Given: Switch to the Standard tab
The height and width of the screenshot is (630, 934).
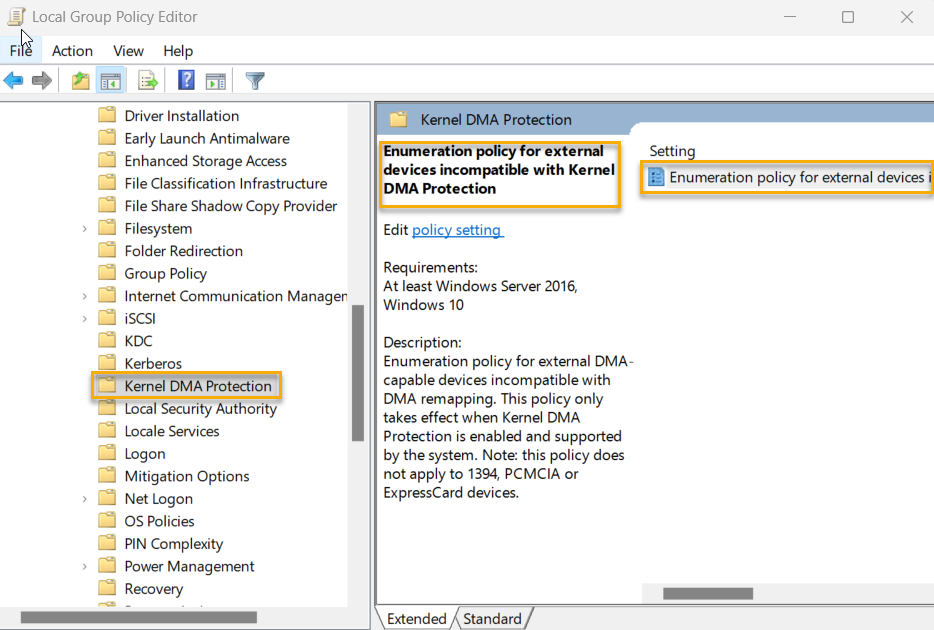Looking at the screenshot, I should pos(492,619).
